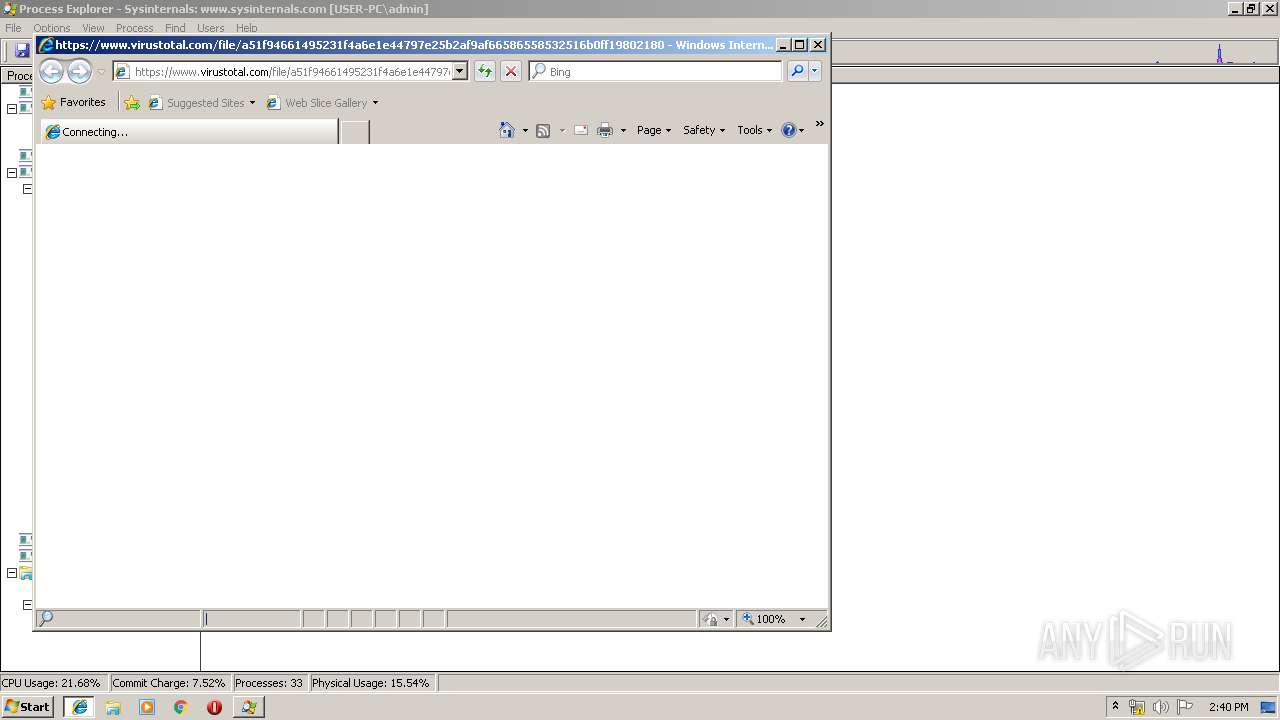1280x720 pixels.
Task: Expand the zoom level dropdown arrow
Action: coord(802,619)
